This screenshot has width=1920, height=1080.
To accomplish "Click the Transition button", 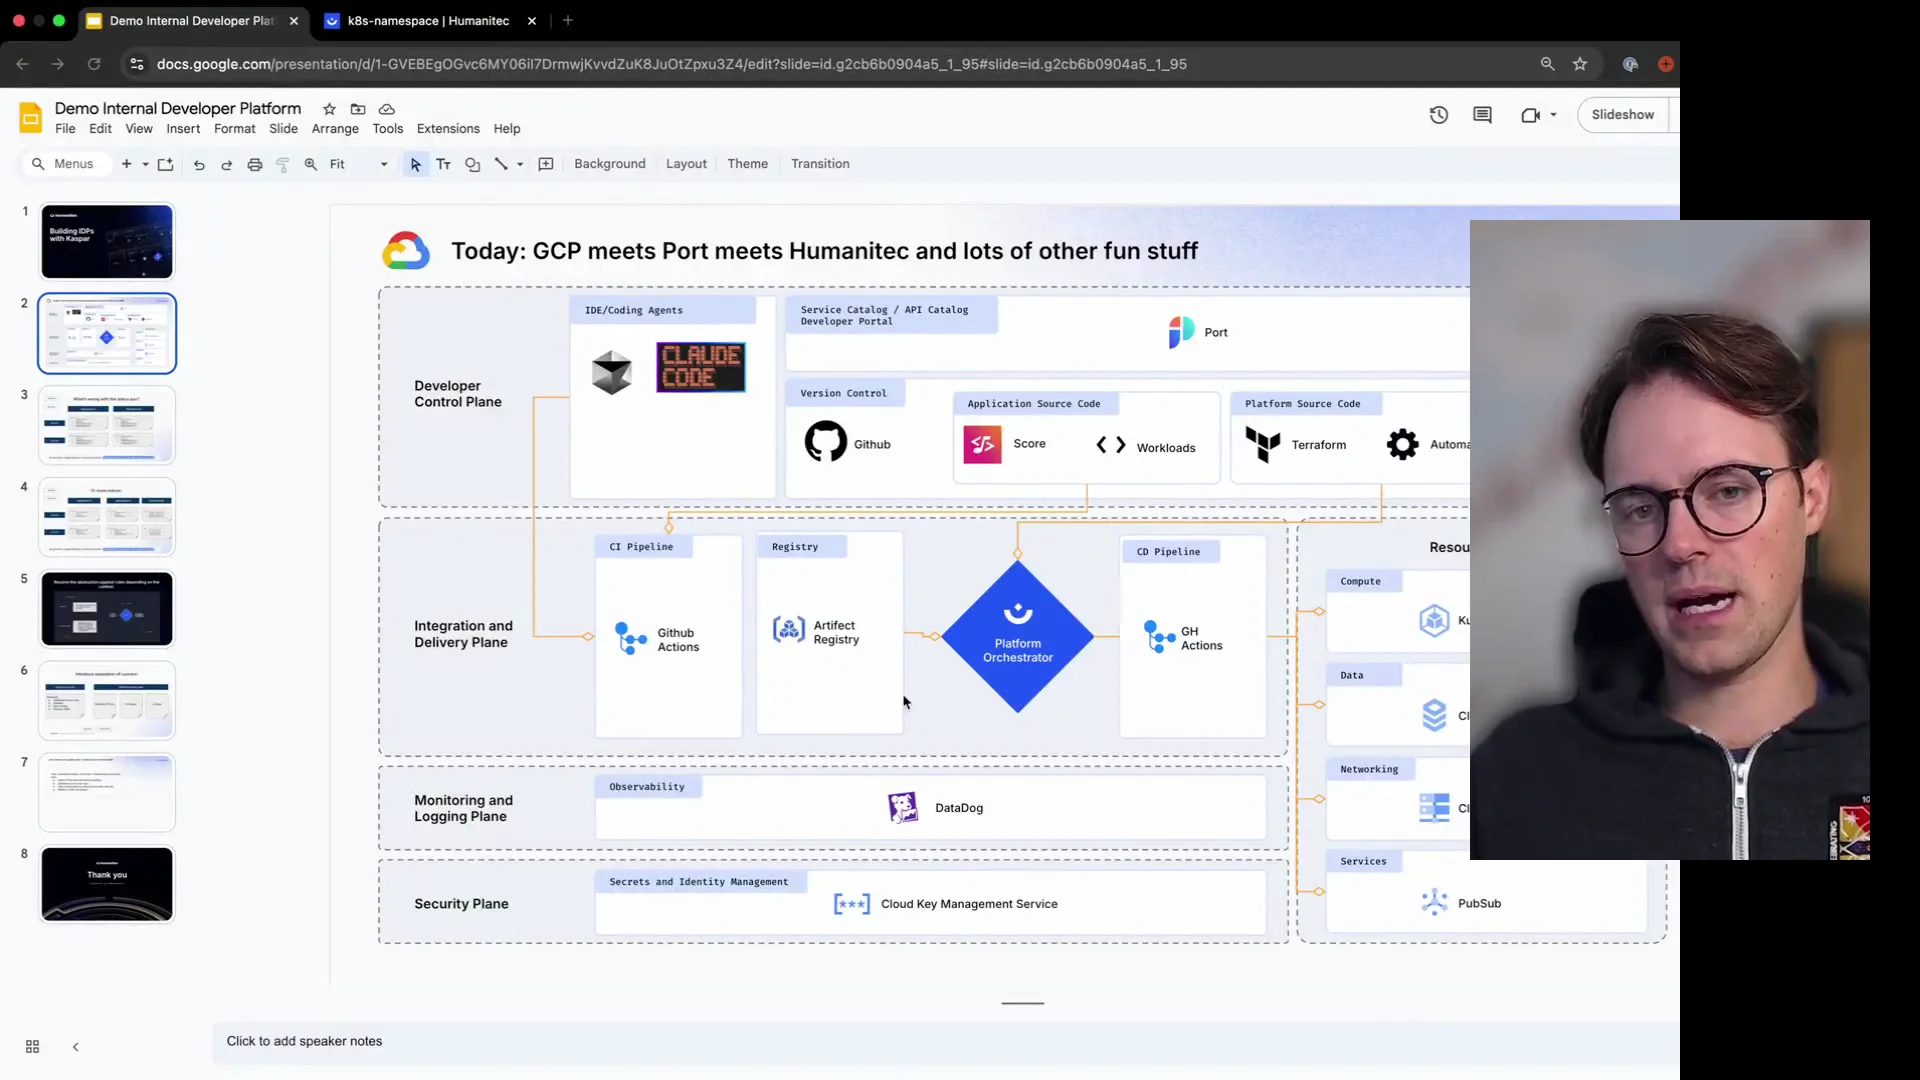I will [x=820, y=164].
